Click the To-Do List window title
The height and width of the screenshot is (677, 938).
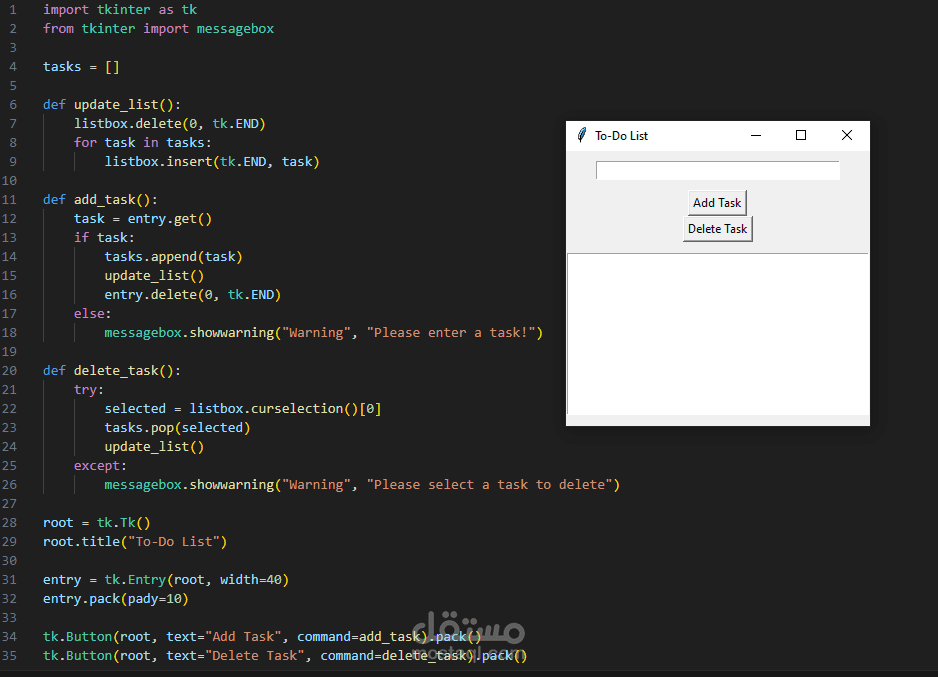(621, 136)
